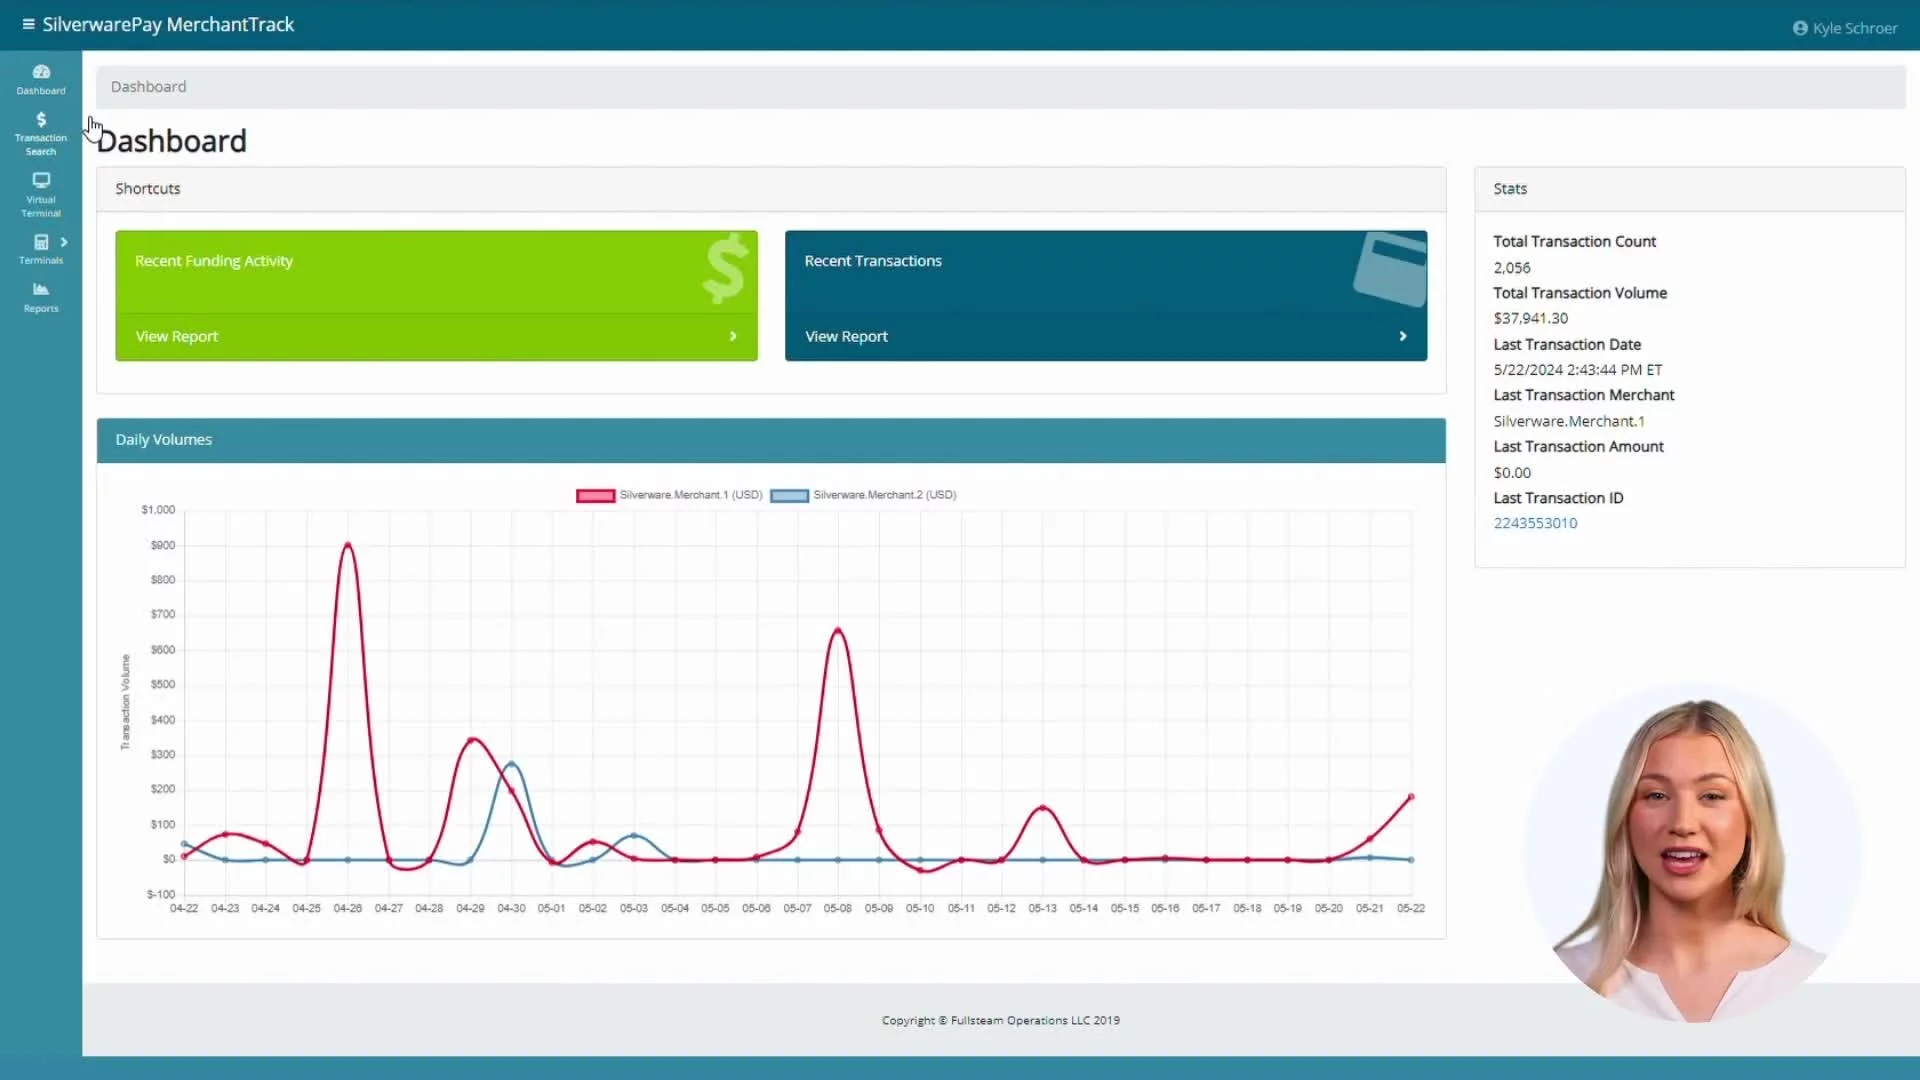Click SilverwarePay MerchantTrack title

(168, 24)
